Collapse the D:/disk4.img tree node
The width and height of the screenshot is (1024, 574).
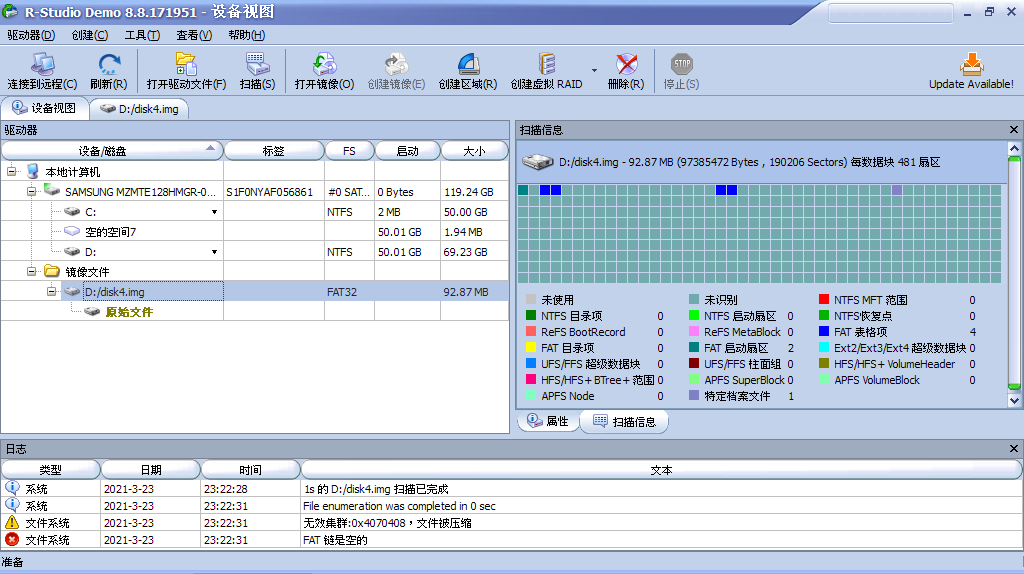click(x=52, y=292)
